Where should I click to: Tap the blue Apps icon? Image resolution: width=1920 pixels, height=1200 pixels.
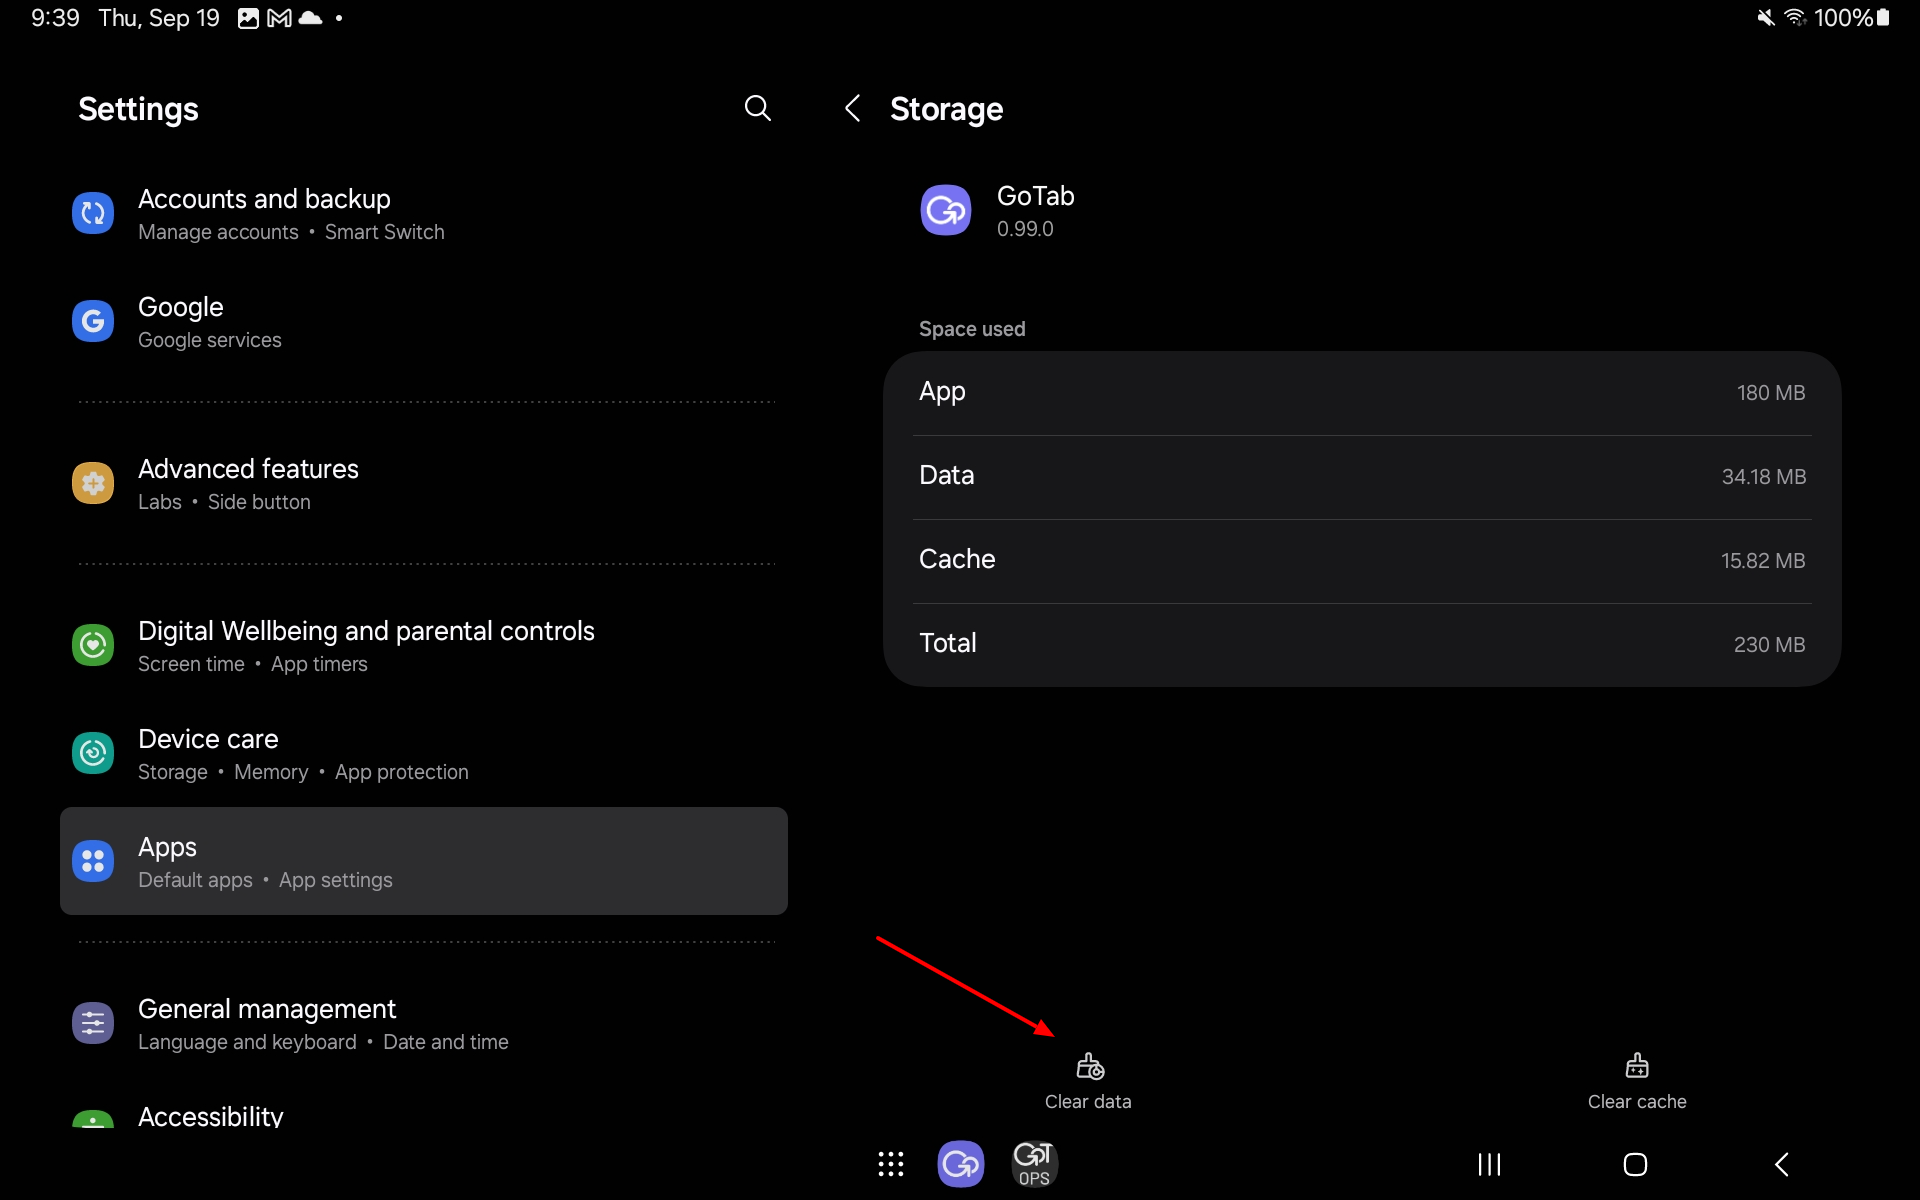[x=92, y=860]
